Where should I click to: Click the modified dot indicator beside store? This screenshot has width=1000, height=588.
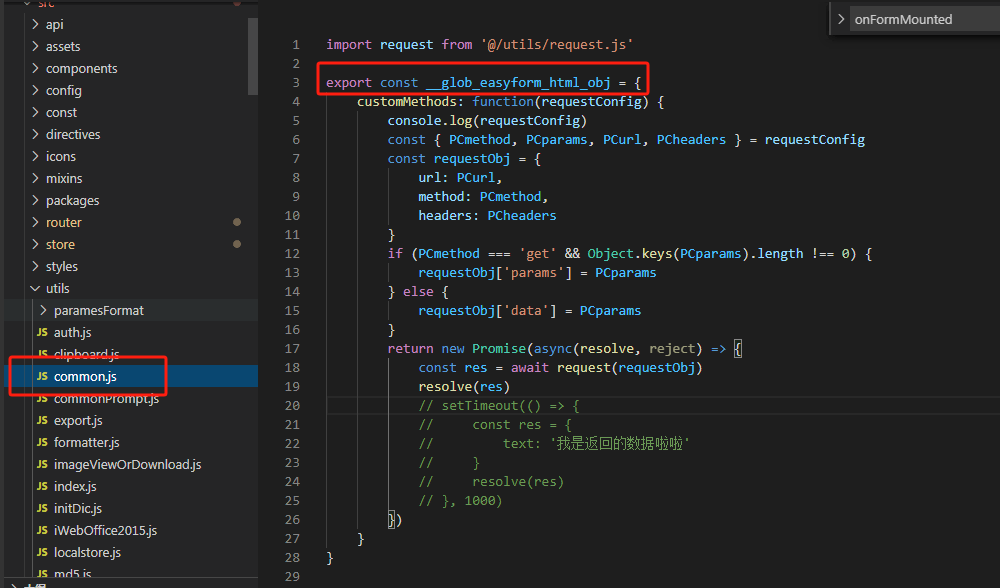(x=237, y=244)
